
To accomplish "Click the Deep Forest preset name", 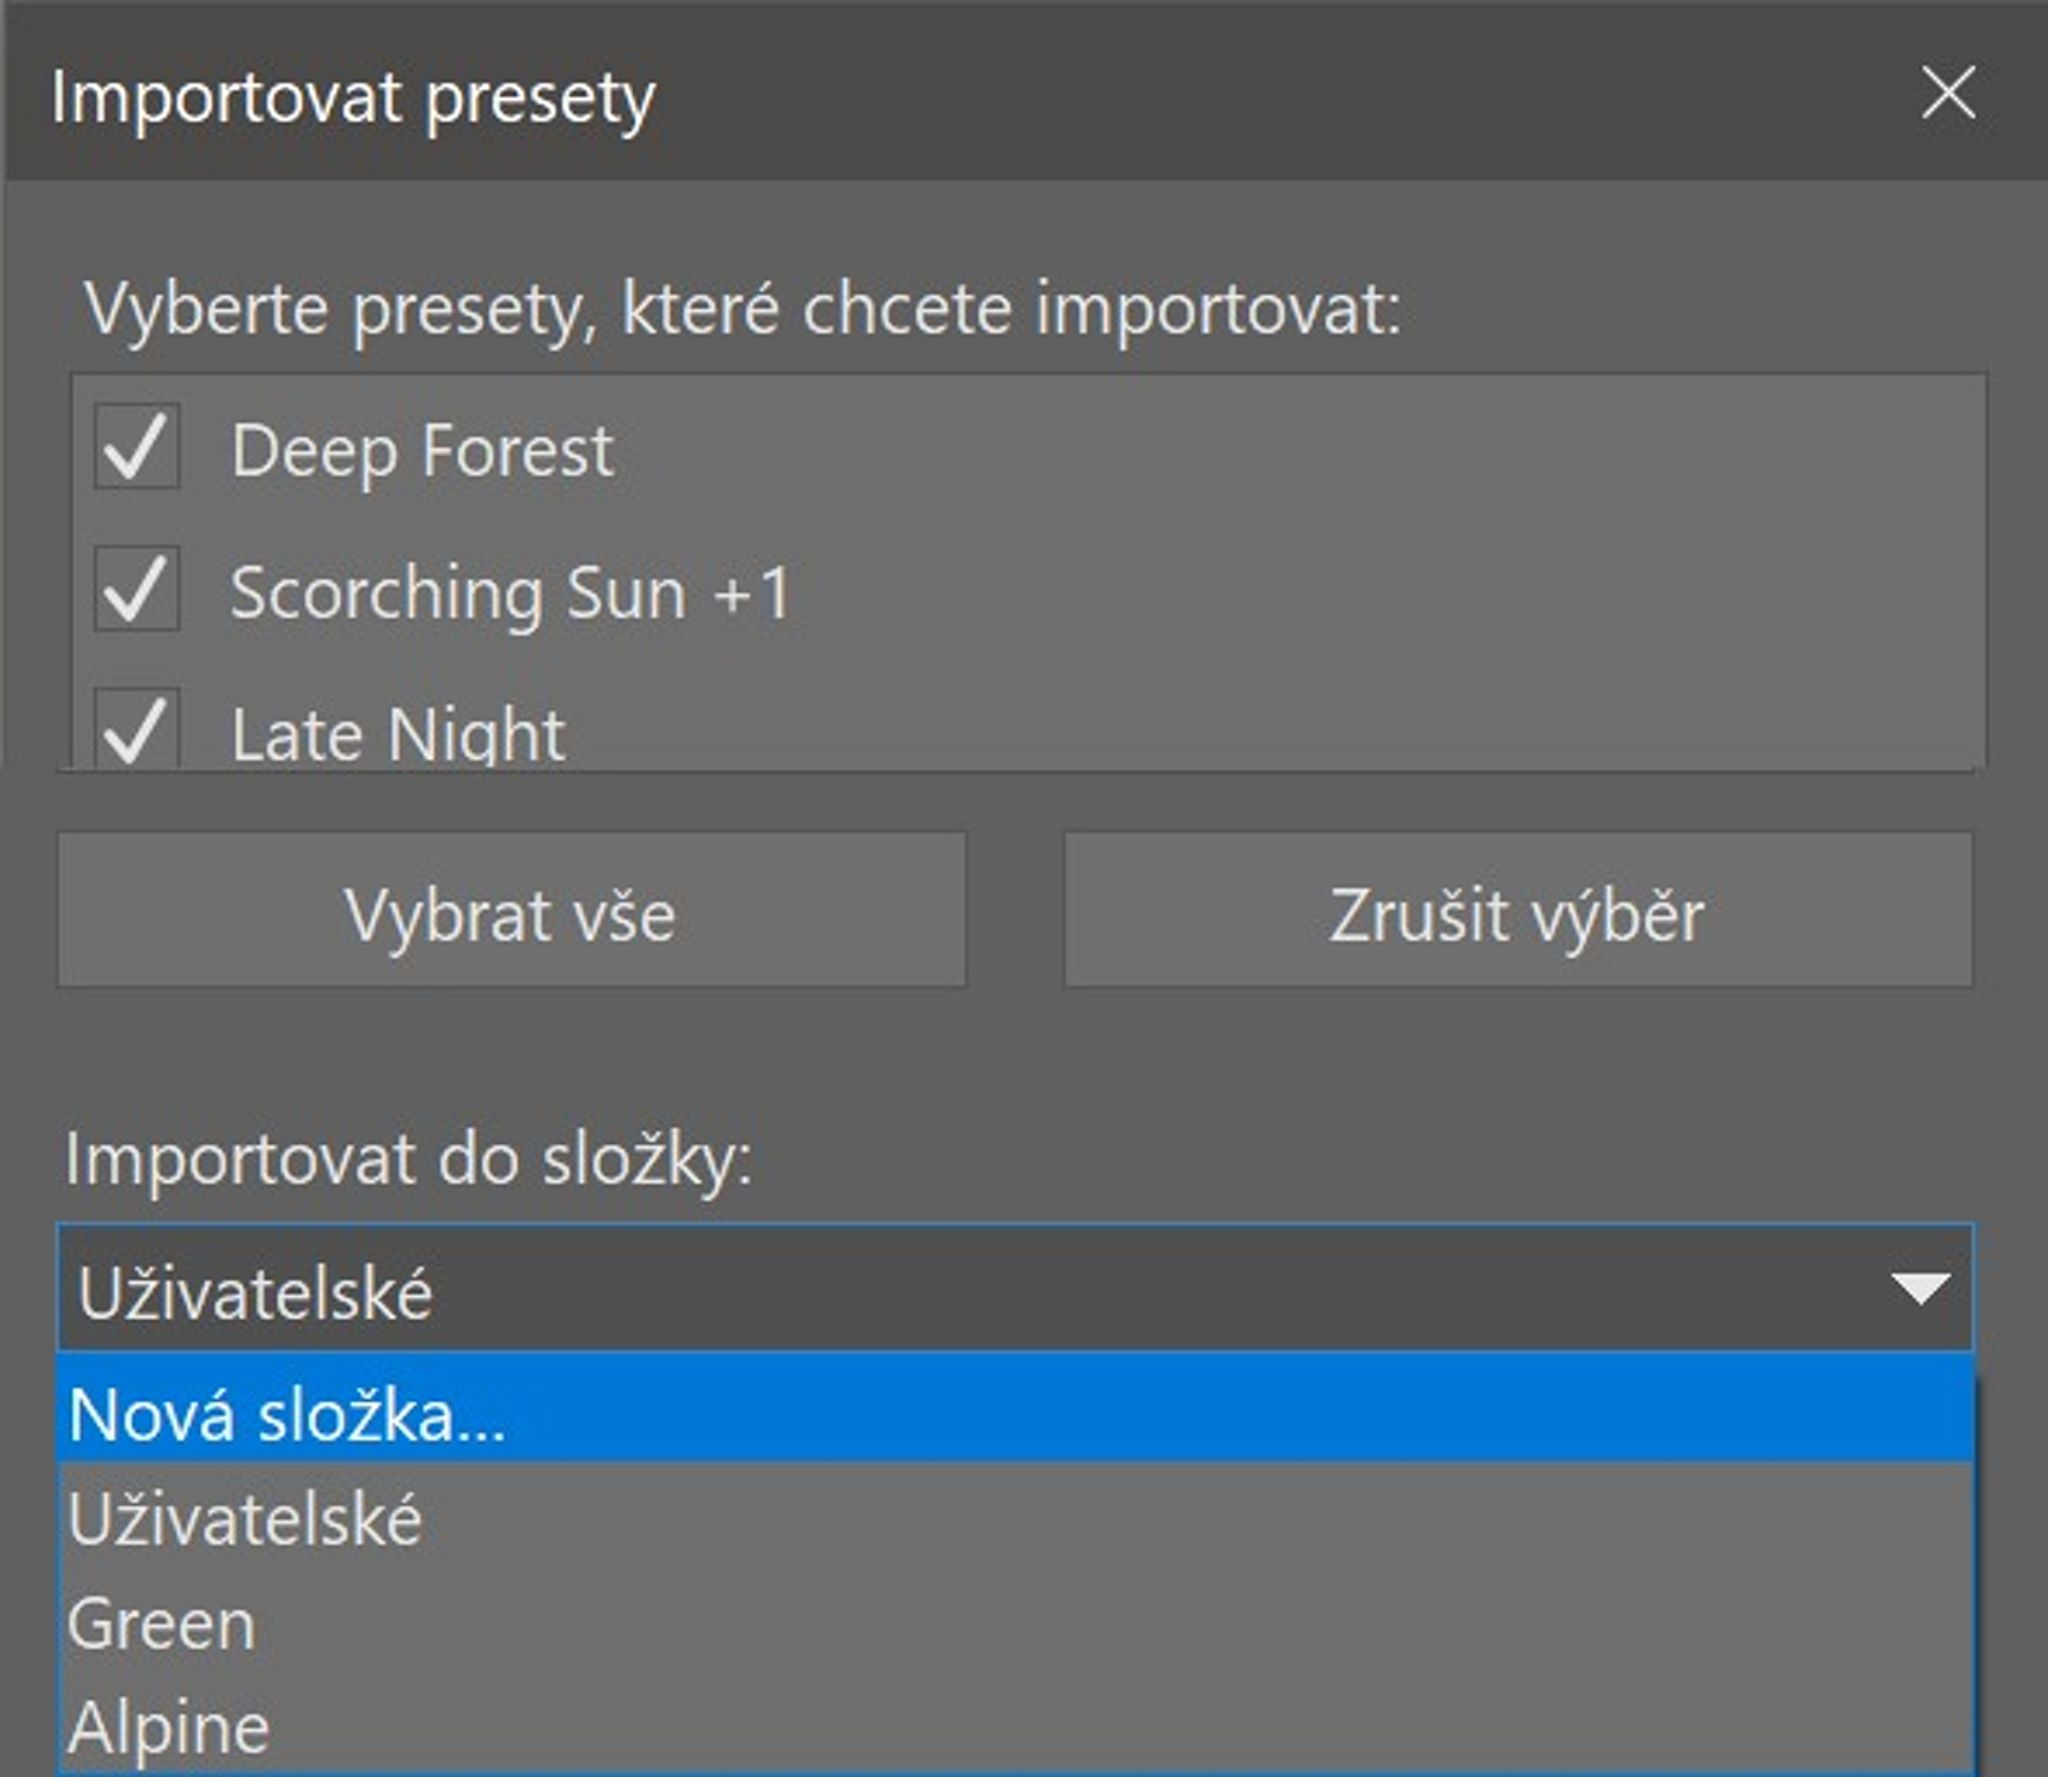I will [x=422, y=452].
